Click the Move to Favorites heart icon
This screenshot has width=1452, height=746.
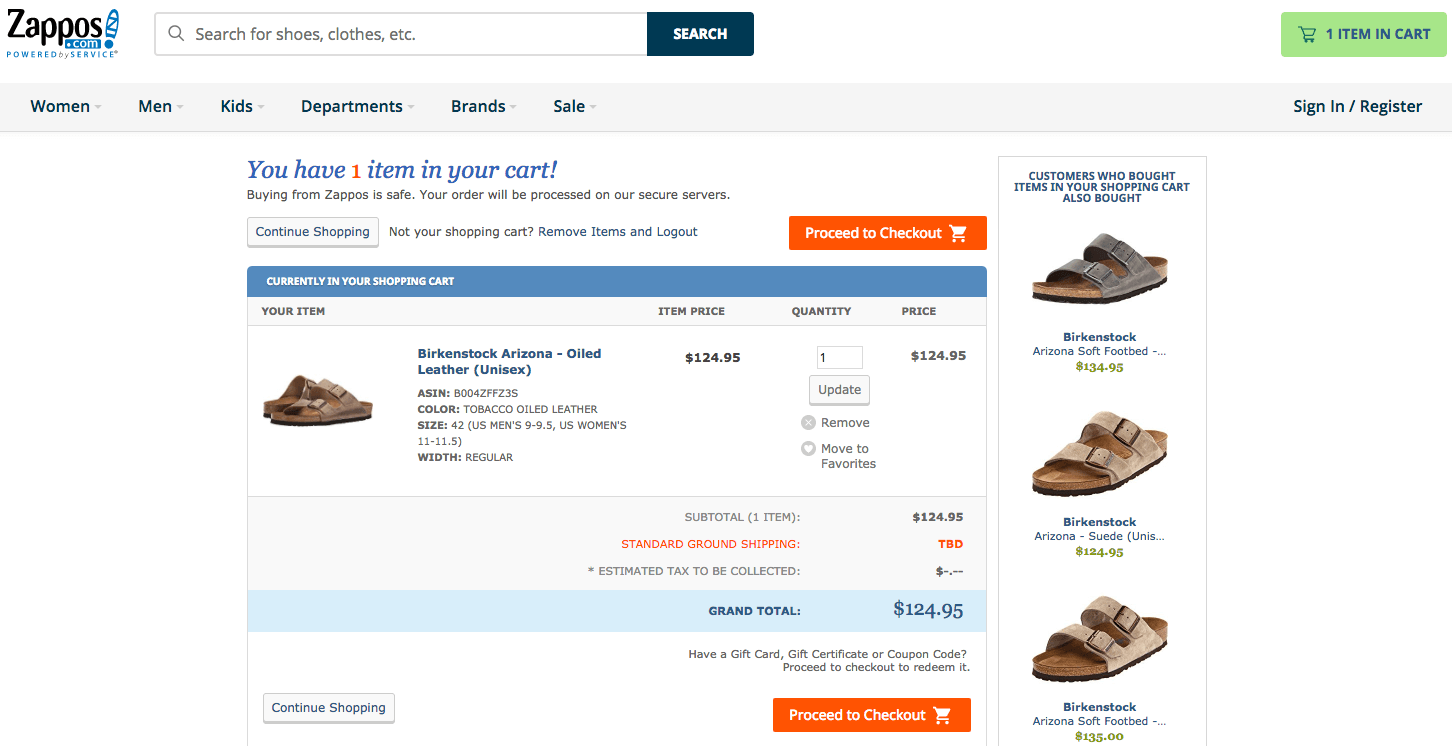(808, 449)
